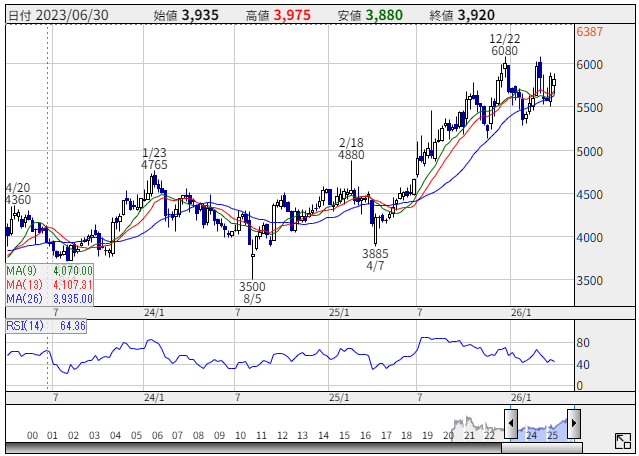Click the highlighted range area in the navigator
This screenshot has height=456, width=639.
(x=542, y=423)
